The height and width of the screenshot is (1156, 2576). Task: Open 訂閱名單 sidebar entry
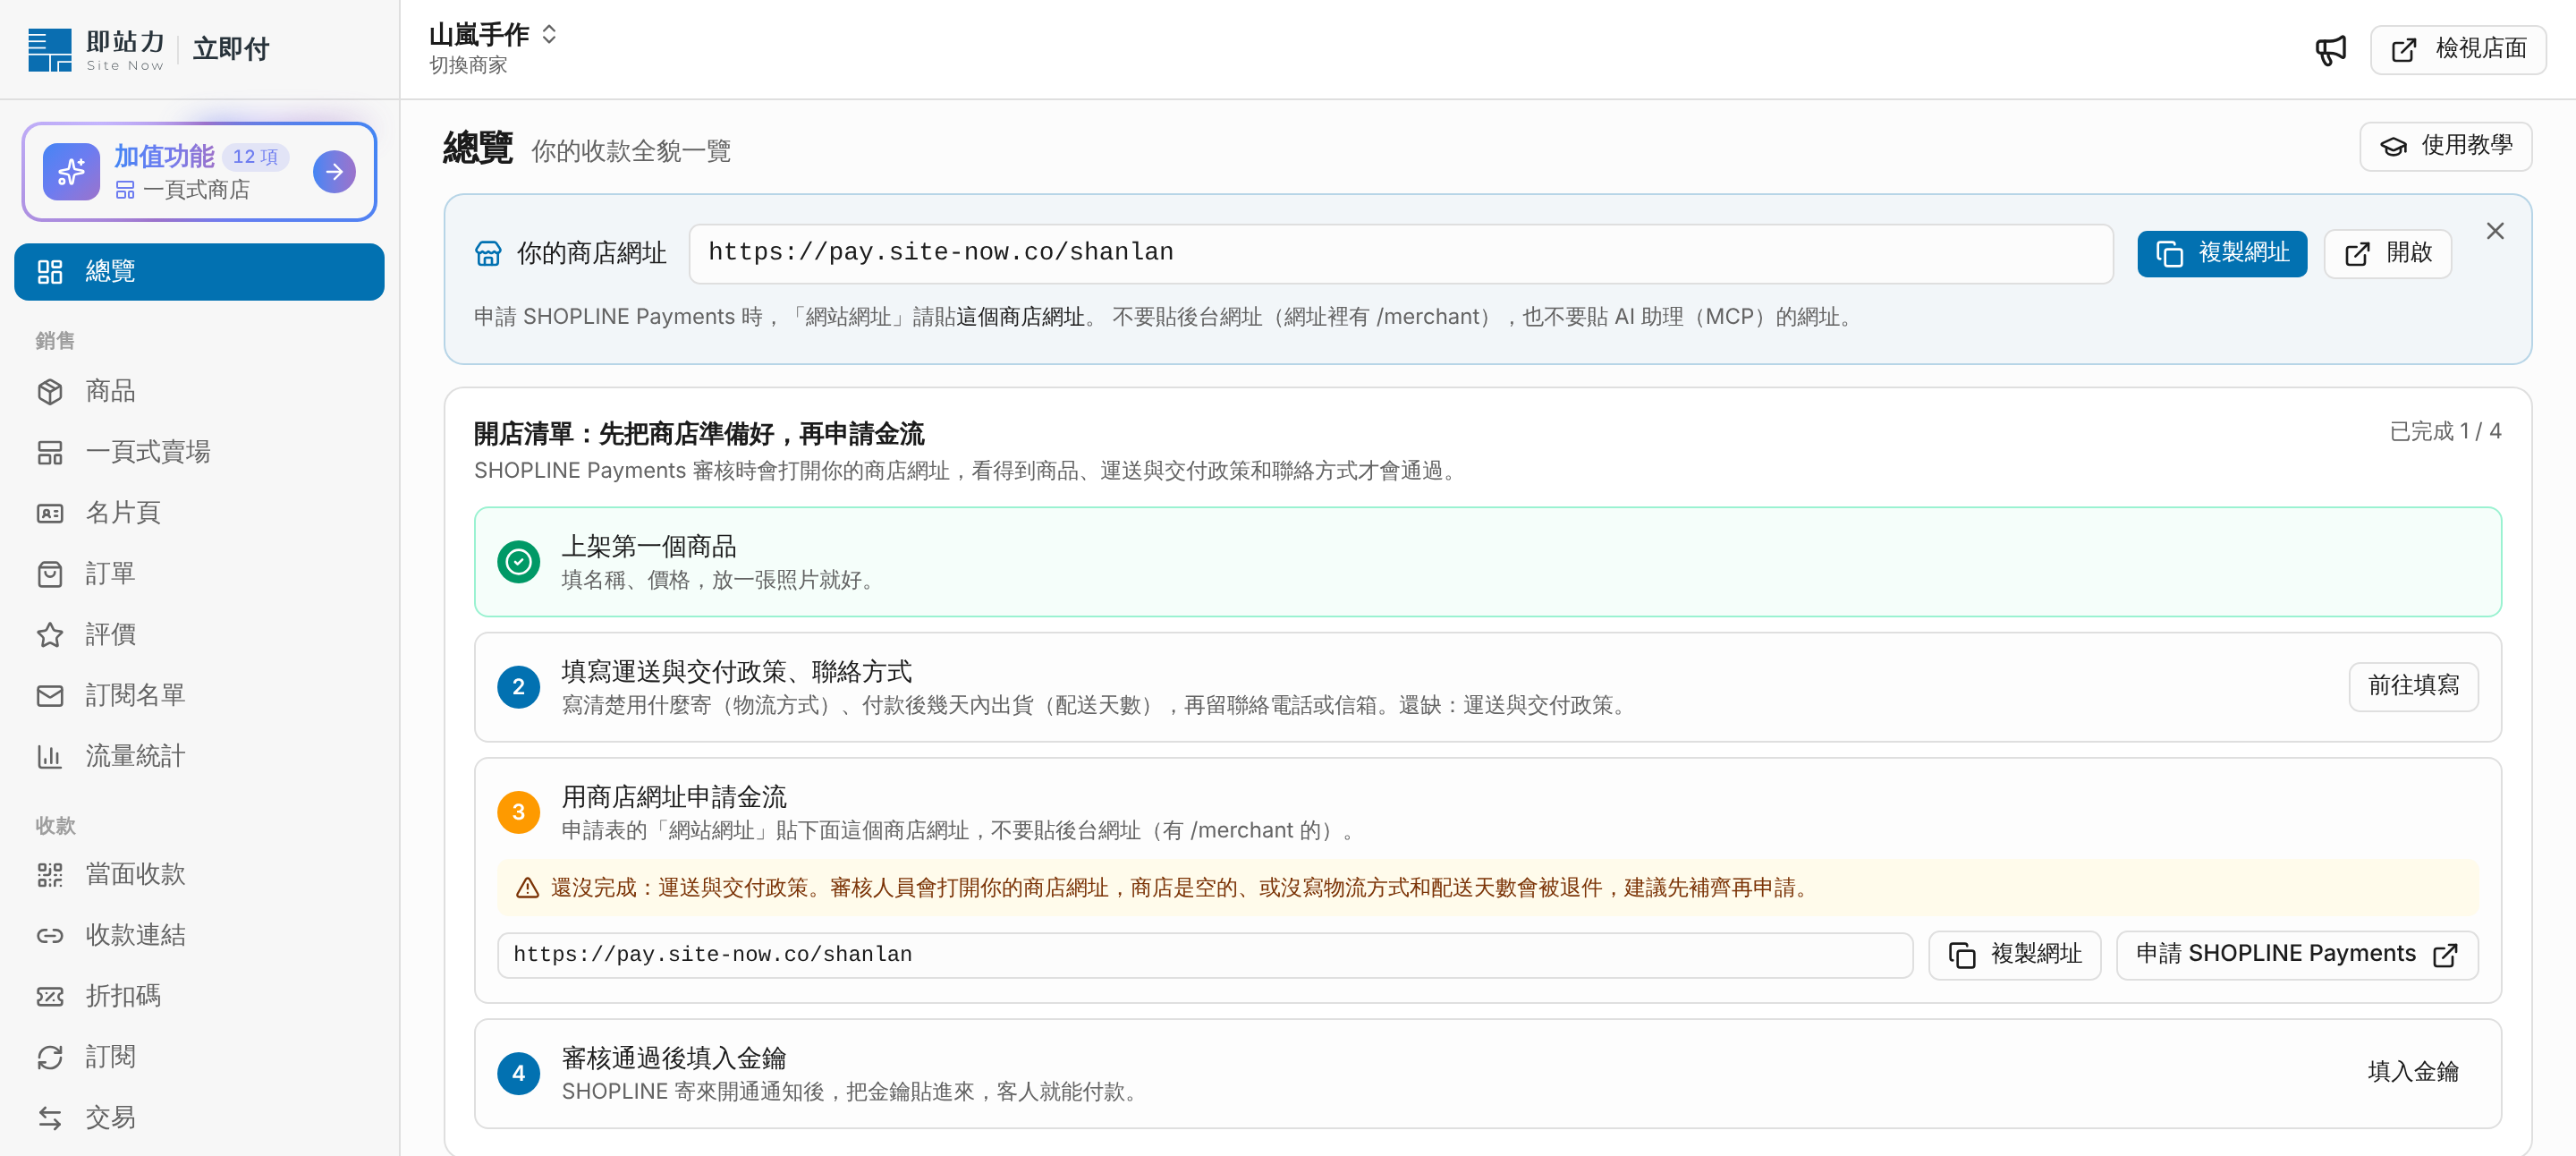tap(199, 695)
